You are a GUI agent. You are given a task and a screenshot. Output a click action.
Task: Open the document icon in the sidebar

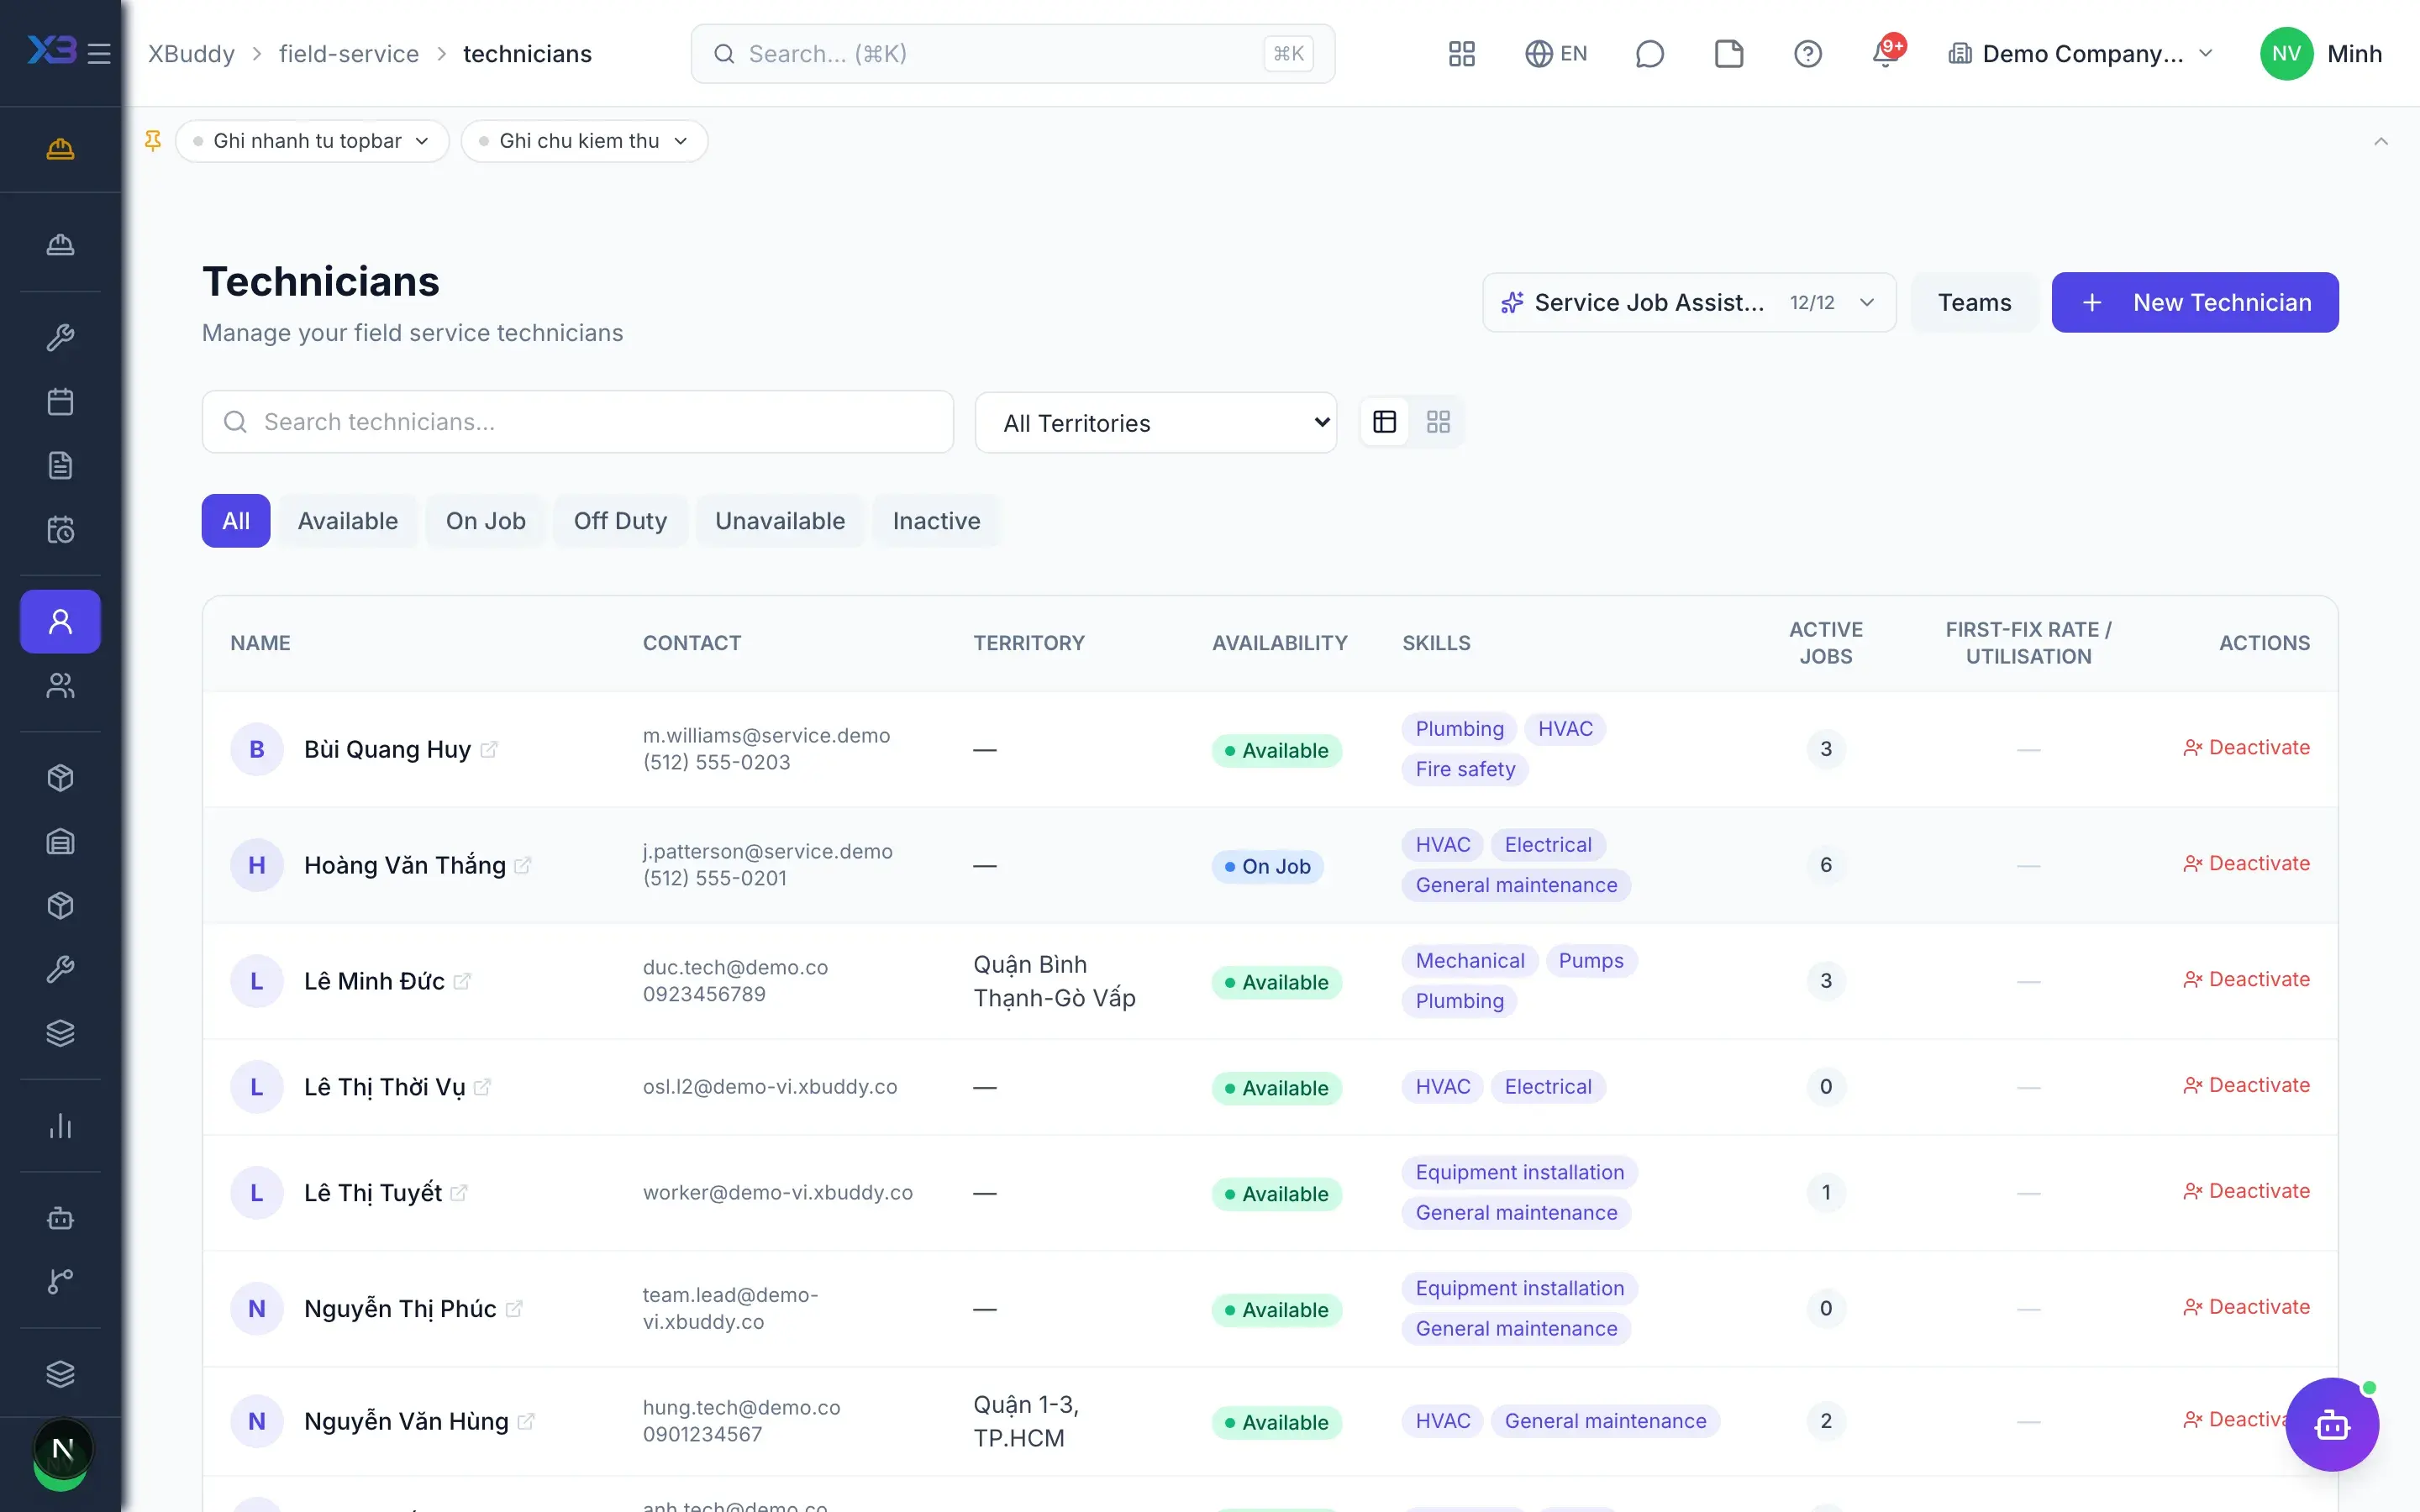point(60,466)
